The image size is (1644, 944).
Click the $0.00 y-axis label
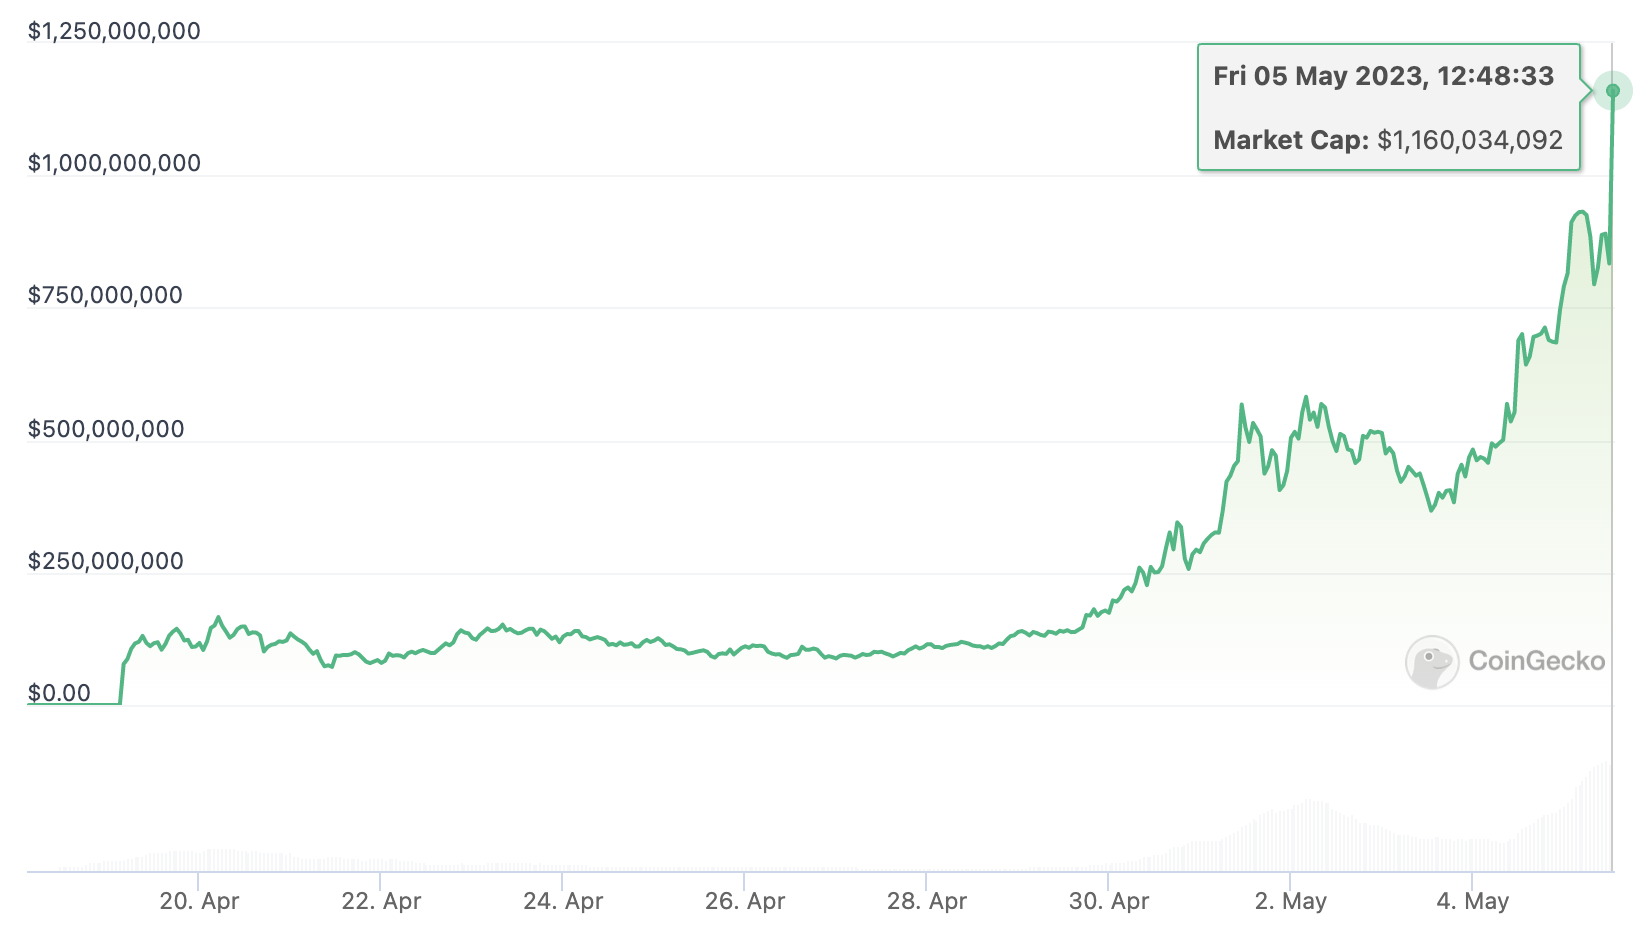tap(59, 693)
